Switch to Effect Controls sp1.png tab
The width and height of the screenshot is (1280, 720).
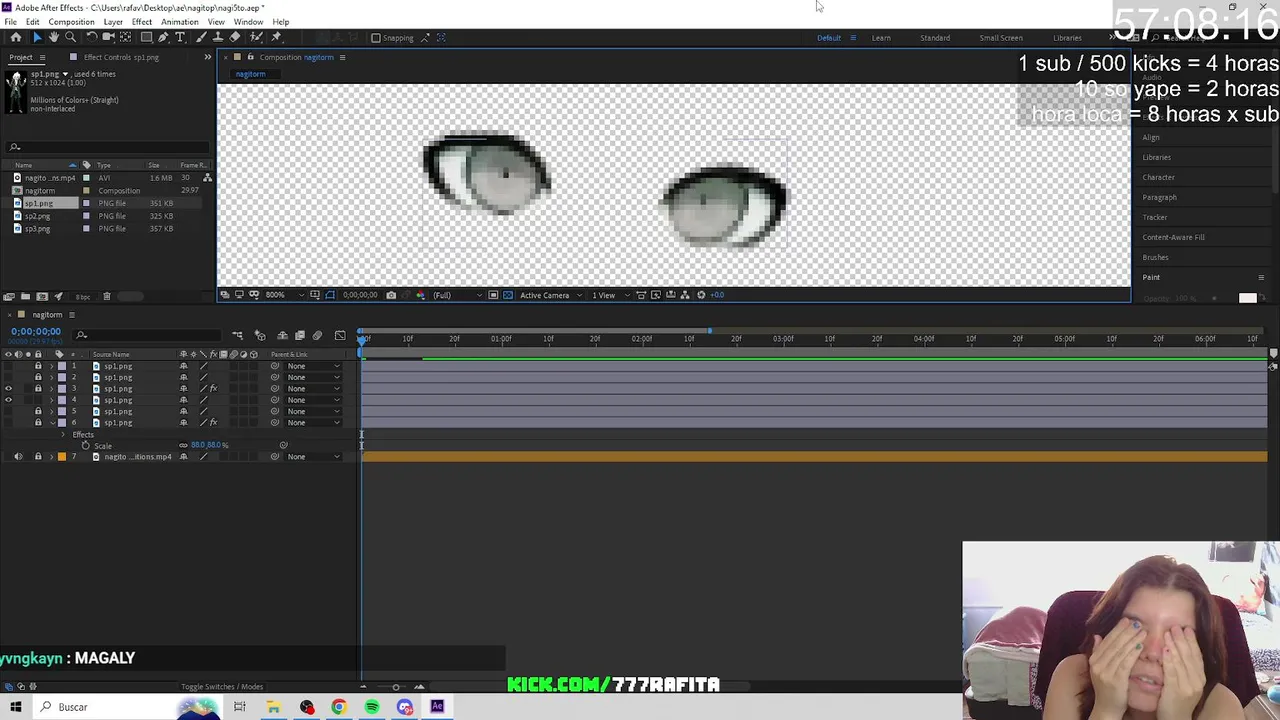click(x=120, y=57)
